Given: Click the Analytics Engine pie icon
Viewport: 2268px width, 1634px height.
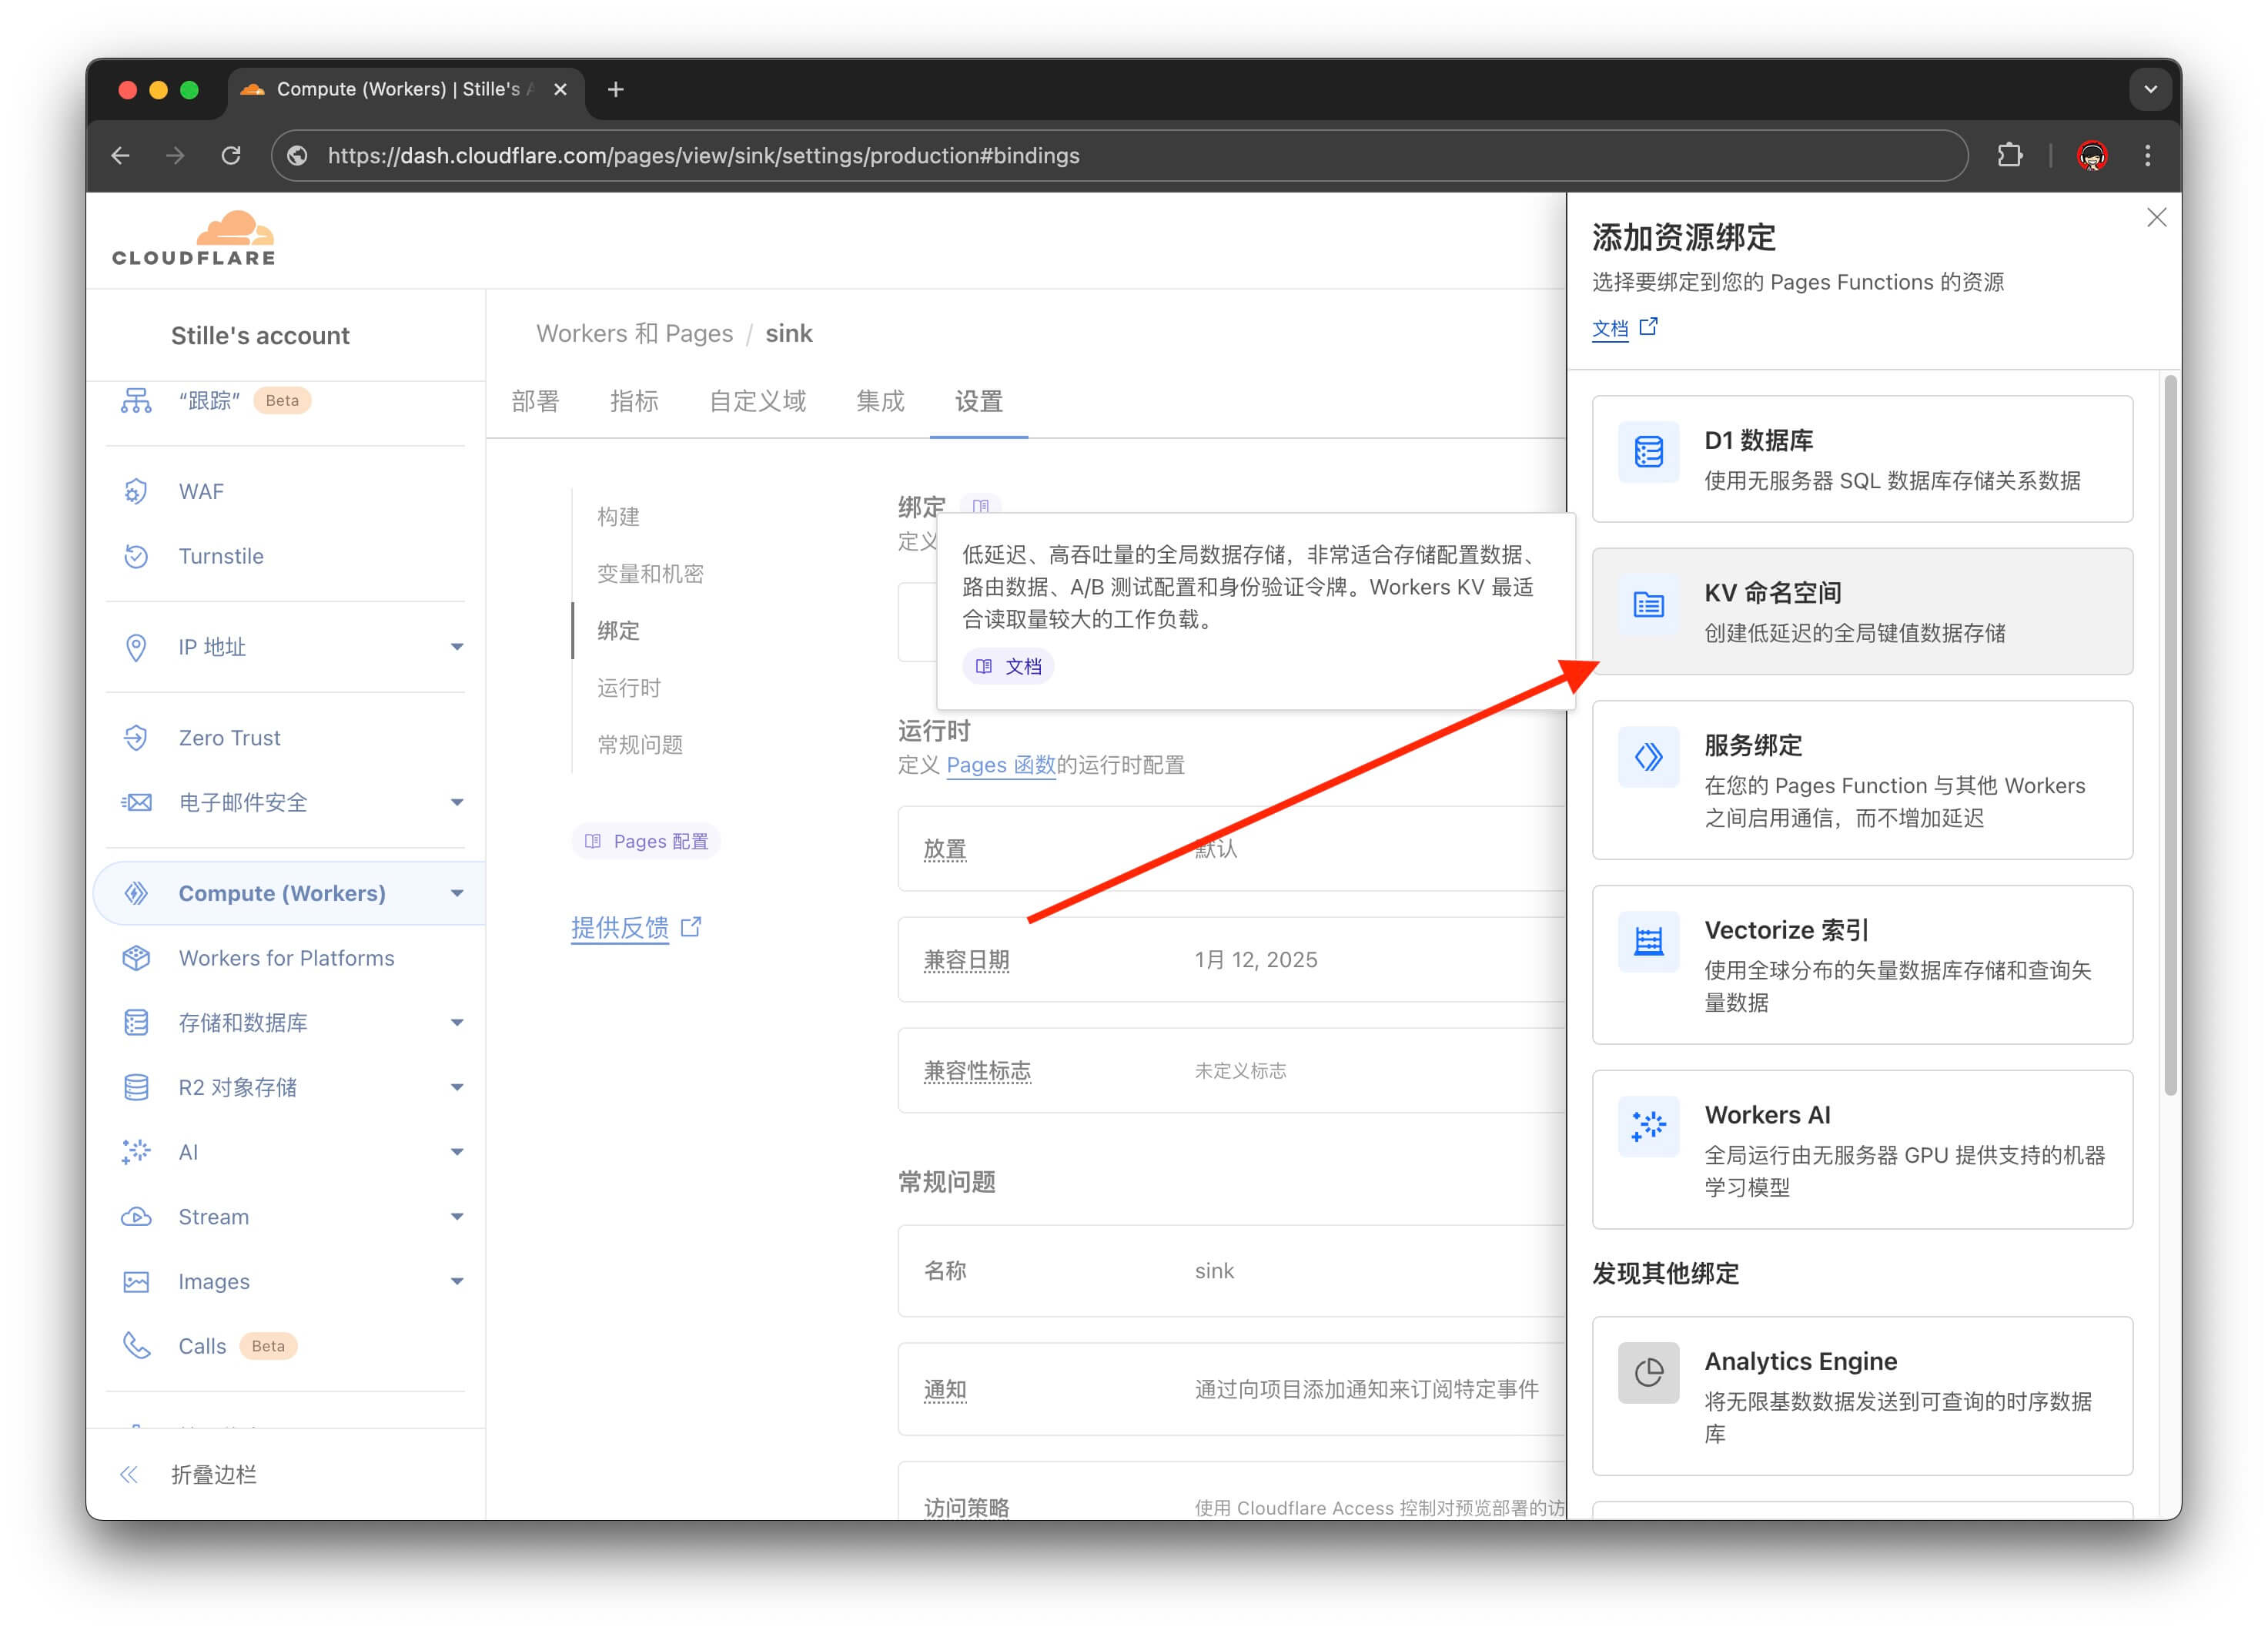Looking at the screenshot, I should [1648, 1373].
